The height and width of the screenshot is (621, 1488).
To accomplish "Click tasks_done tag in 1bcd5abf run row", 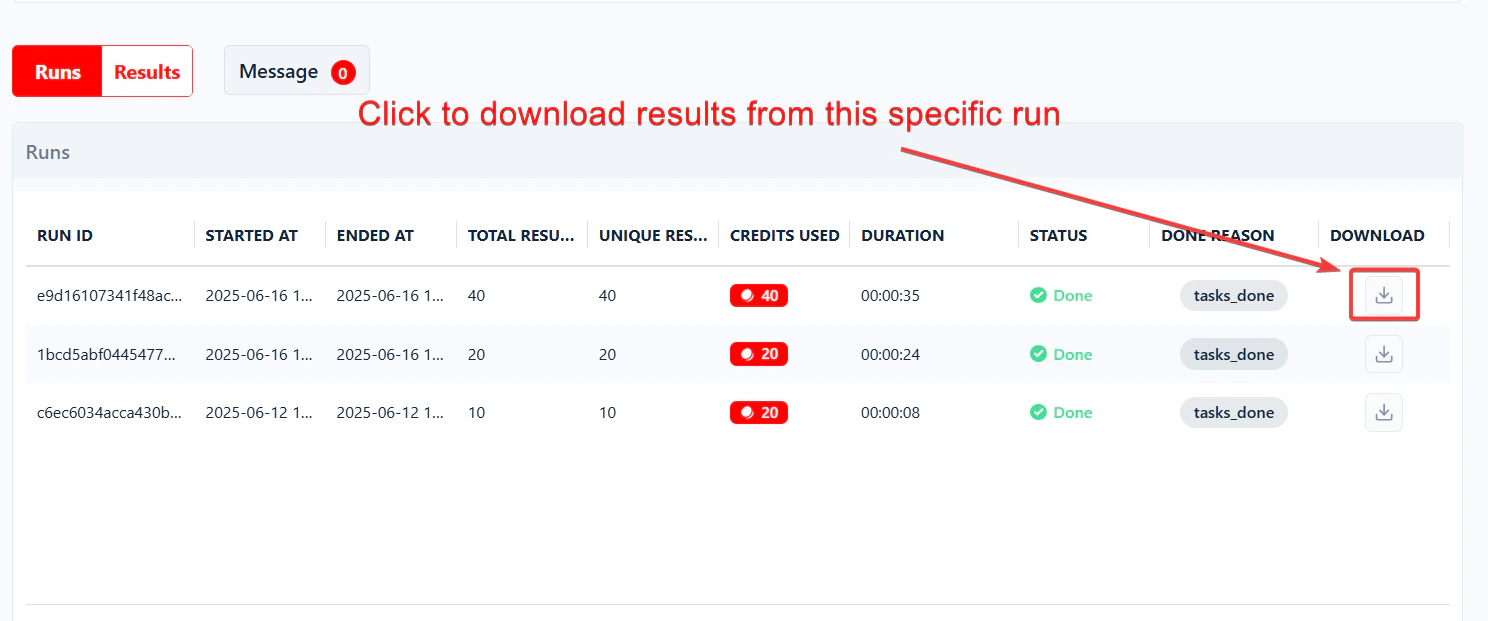I will click(1234, 354).
